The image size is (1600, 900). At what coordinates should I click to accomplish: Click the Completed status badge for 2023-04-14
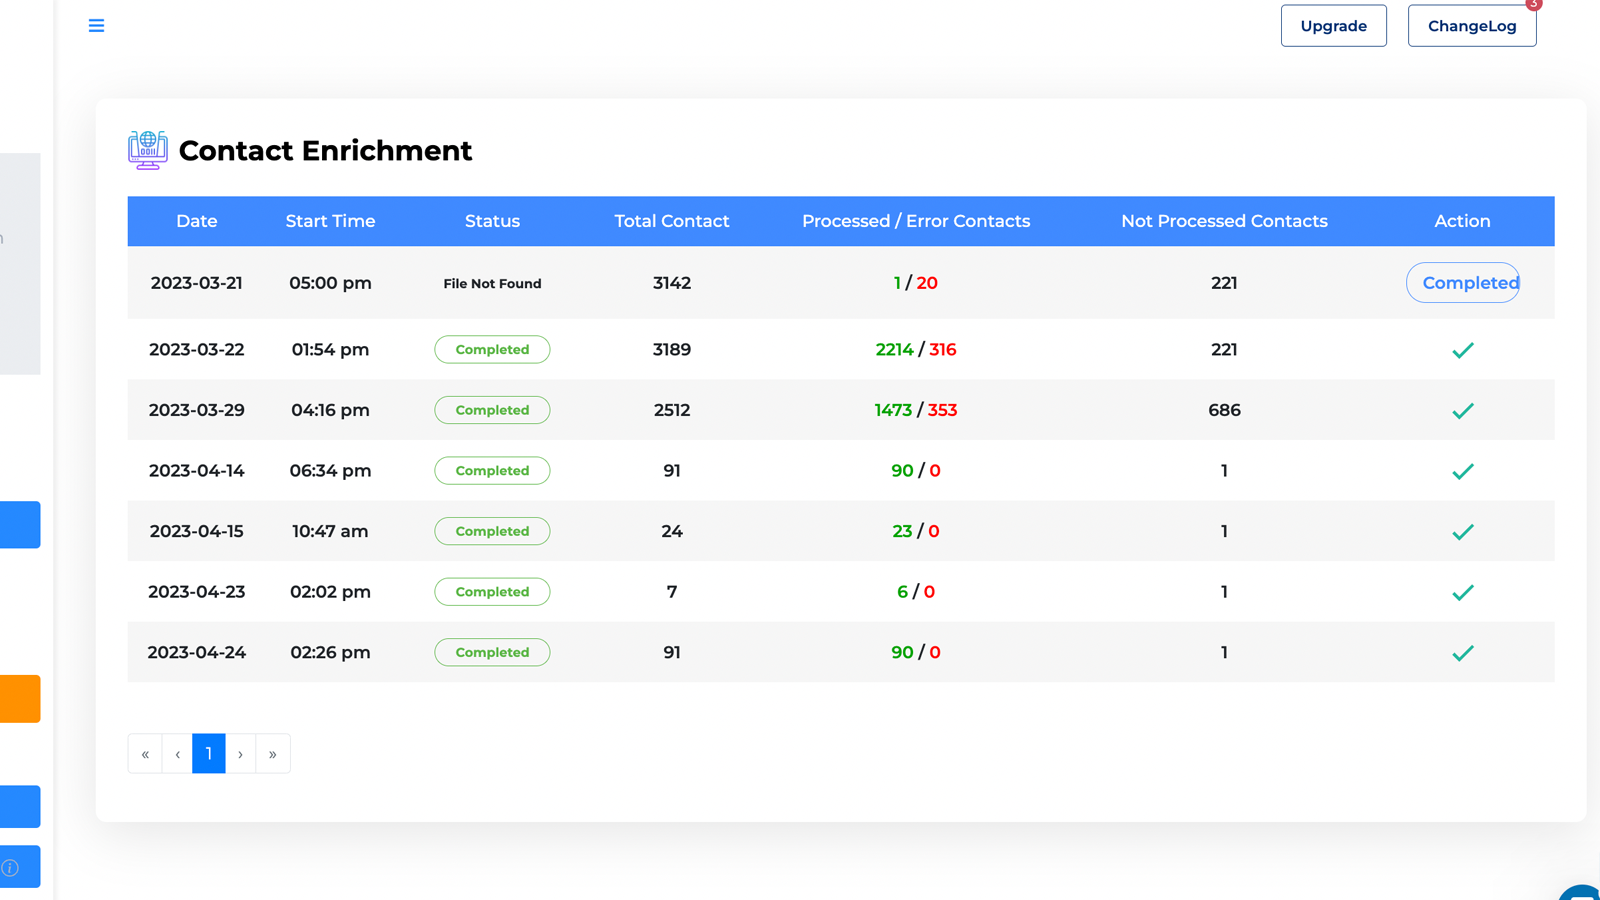click(492, 470)
